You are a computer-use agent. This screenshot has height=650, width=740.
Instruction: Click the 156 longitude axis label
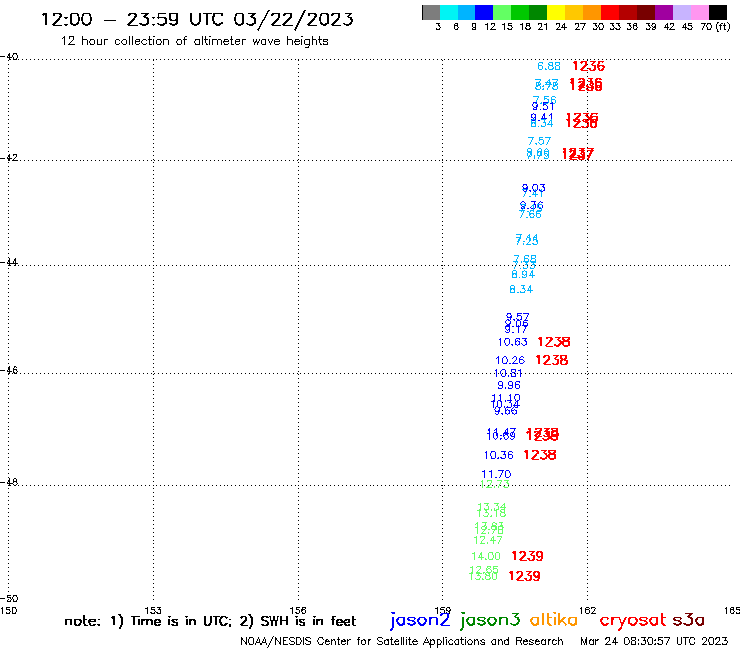pos(298,610)
